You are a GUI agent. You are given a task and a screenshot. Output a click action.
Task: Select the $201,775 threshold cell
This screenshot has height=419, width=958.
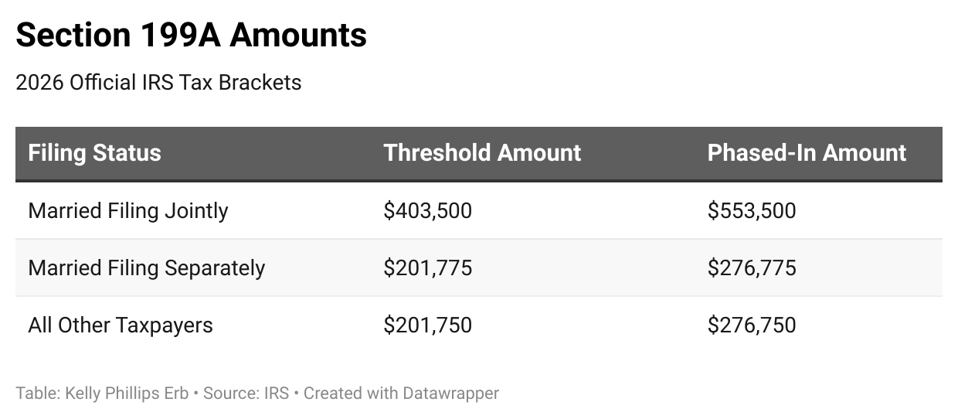click(427, 268)
